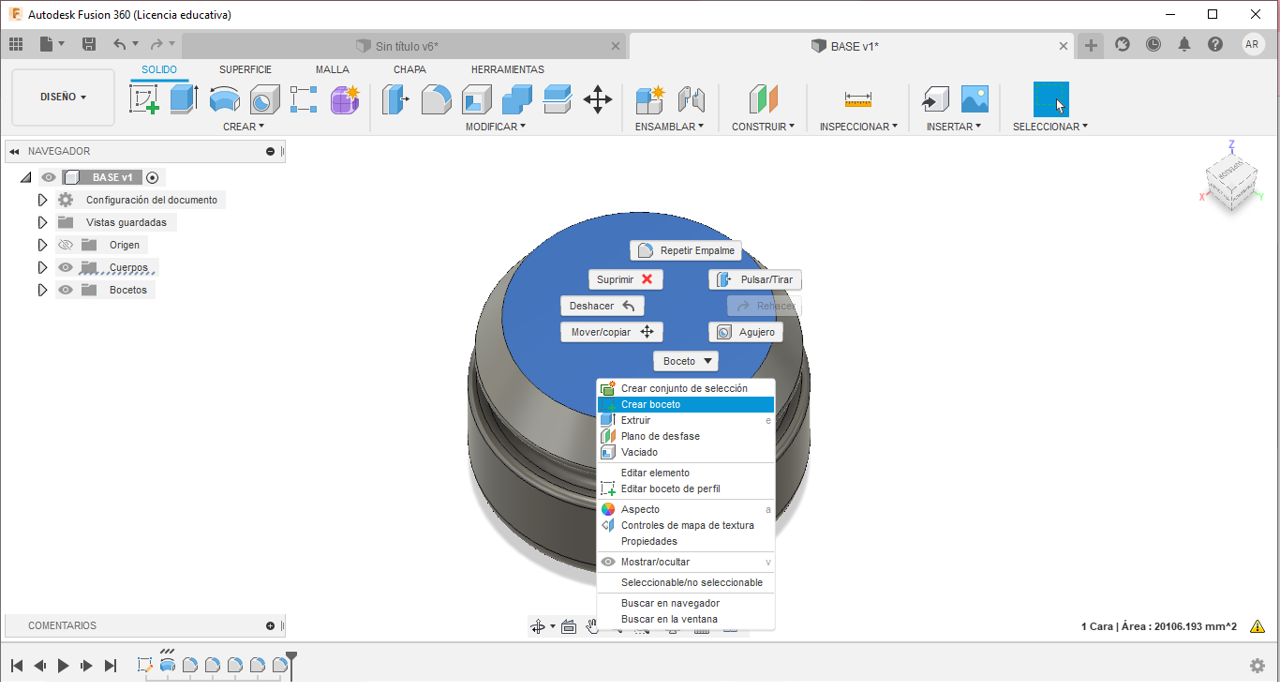Expand the Bocetos tree node

click(x=42, y=290)
